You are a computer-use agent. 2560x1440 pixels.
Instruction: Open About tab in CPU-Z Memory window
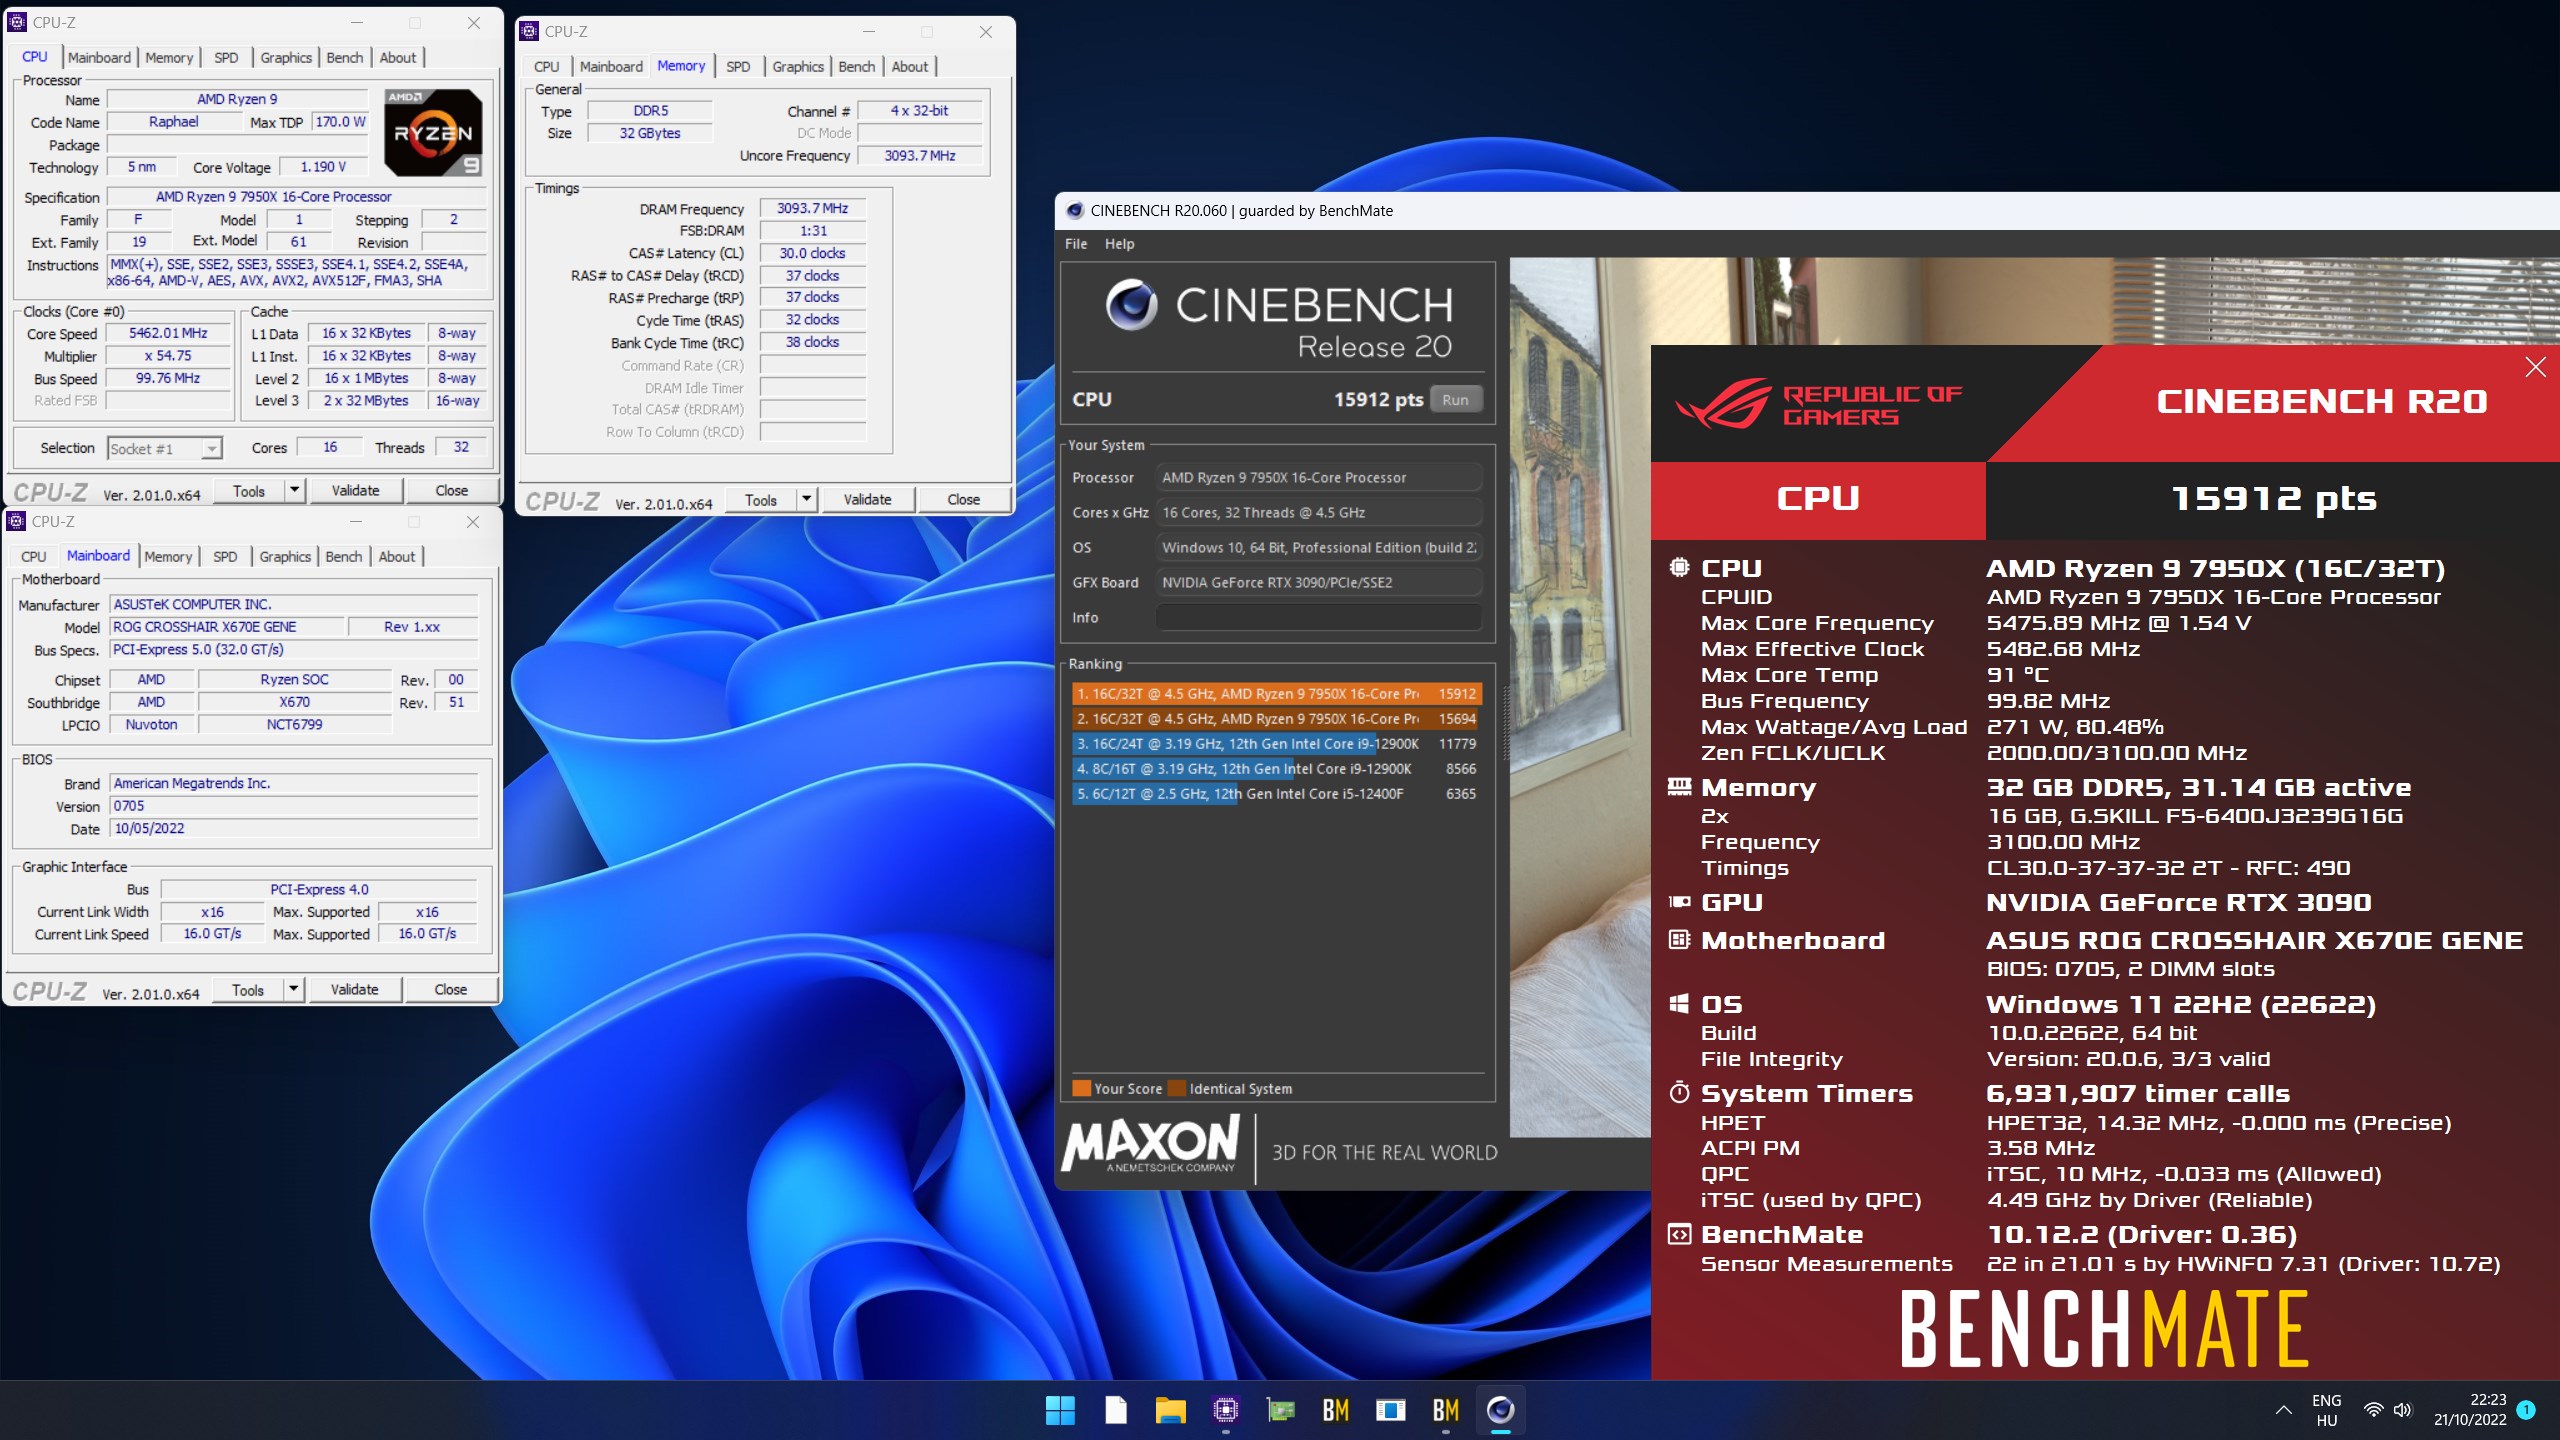point(909,67)
